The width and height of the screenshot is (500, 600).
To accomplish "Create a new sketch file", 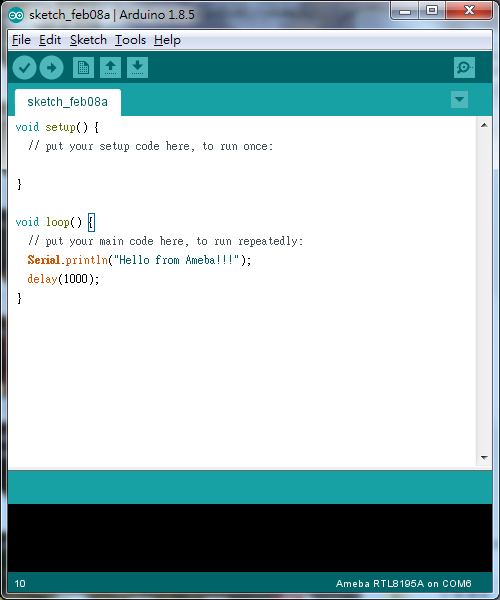I will click(x=83, y=68).
